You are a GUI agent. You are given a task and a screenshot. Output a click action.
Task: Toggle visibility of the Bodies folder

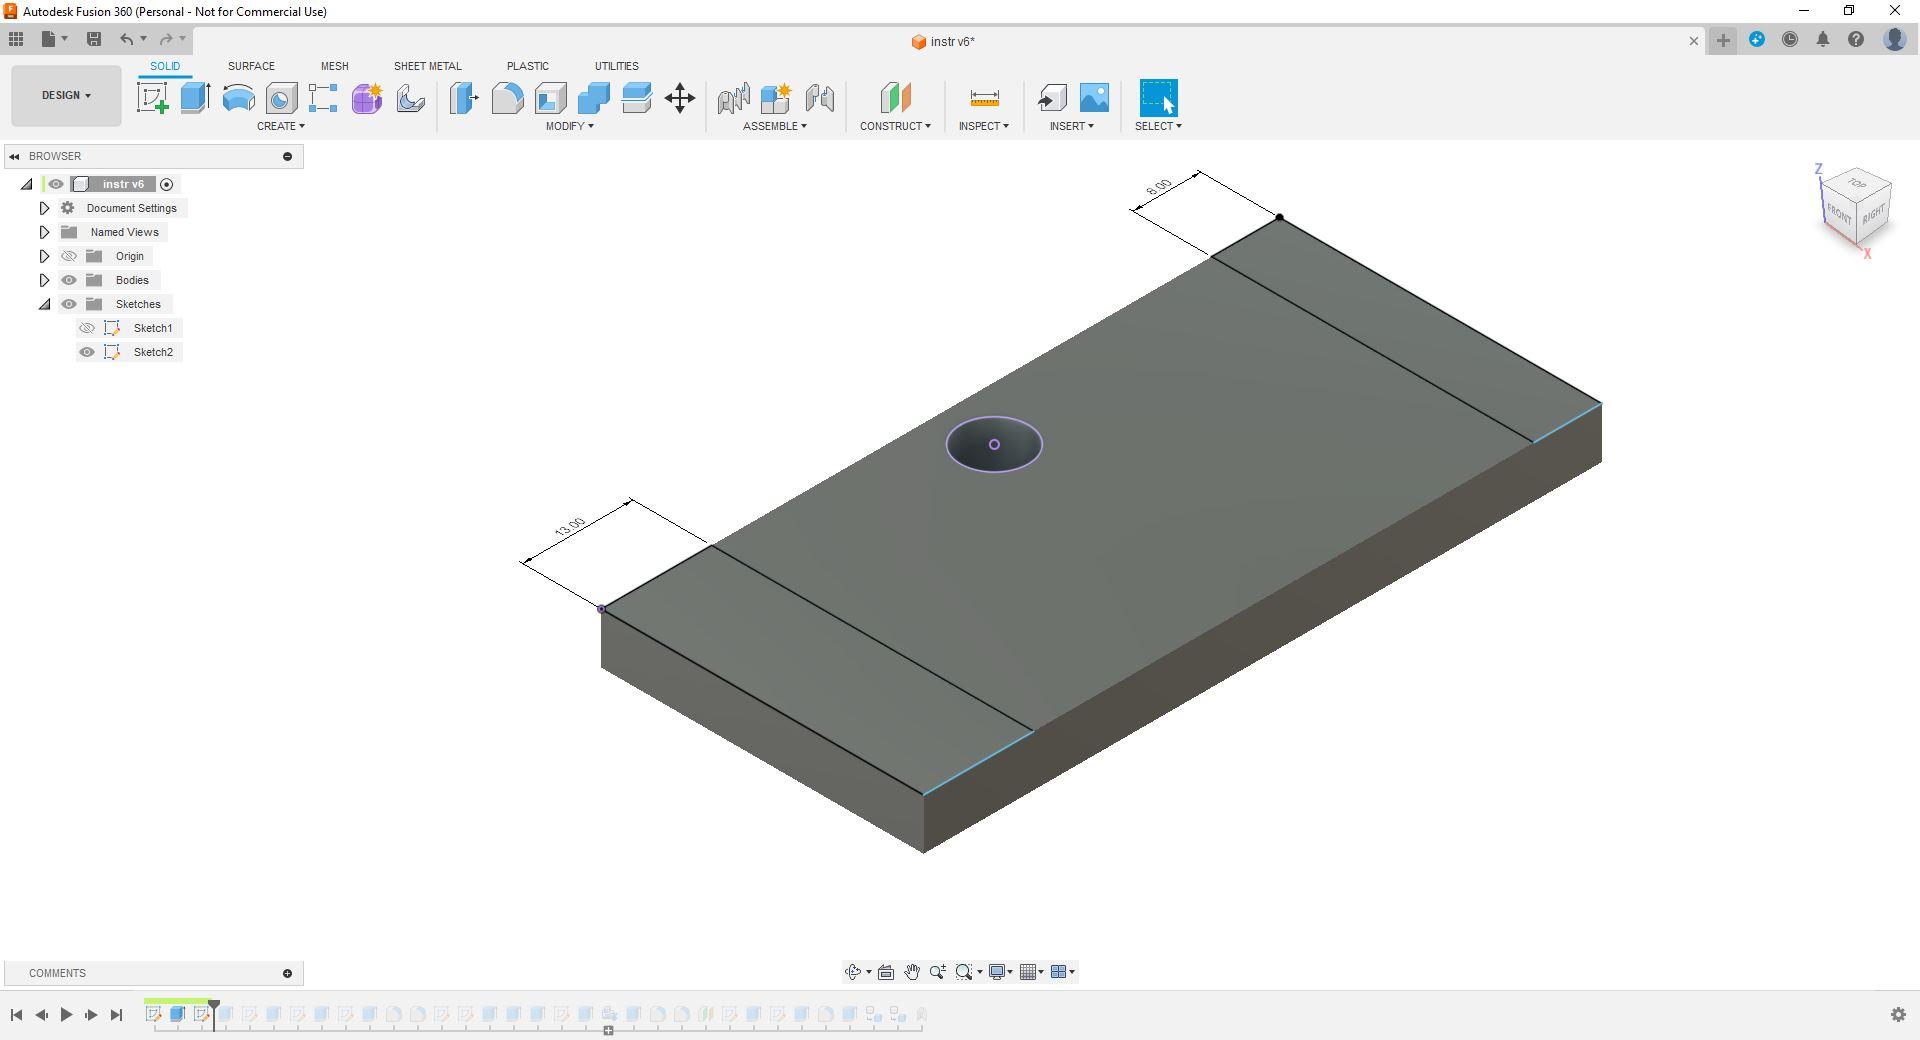[69, 280]
